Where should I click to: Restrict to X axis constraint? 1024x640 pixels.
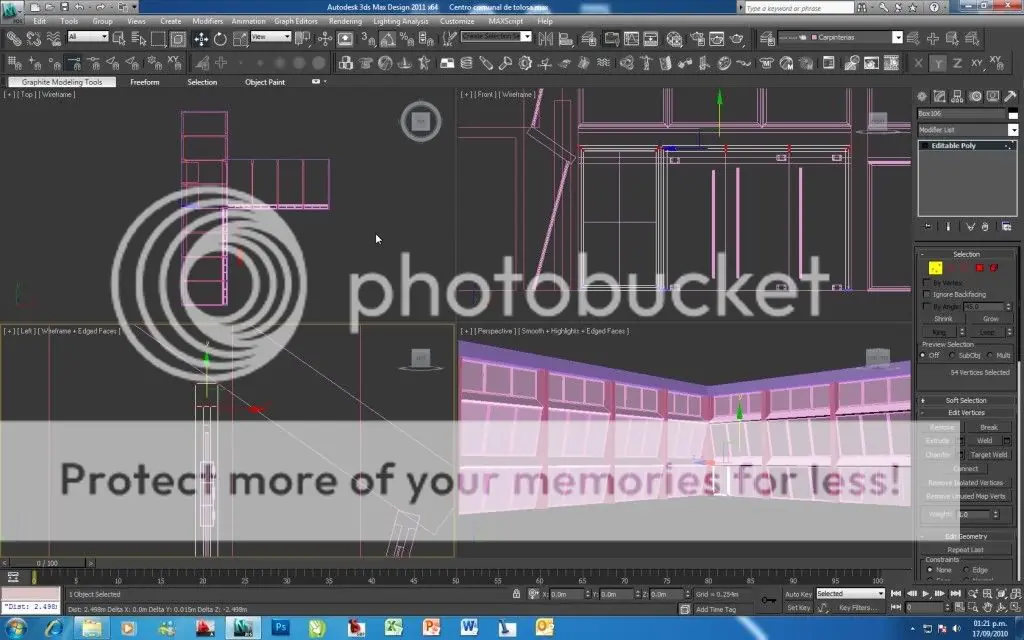coord(918,63)
